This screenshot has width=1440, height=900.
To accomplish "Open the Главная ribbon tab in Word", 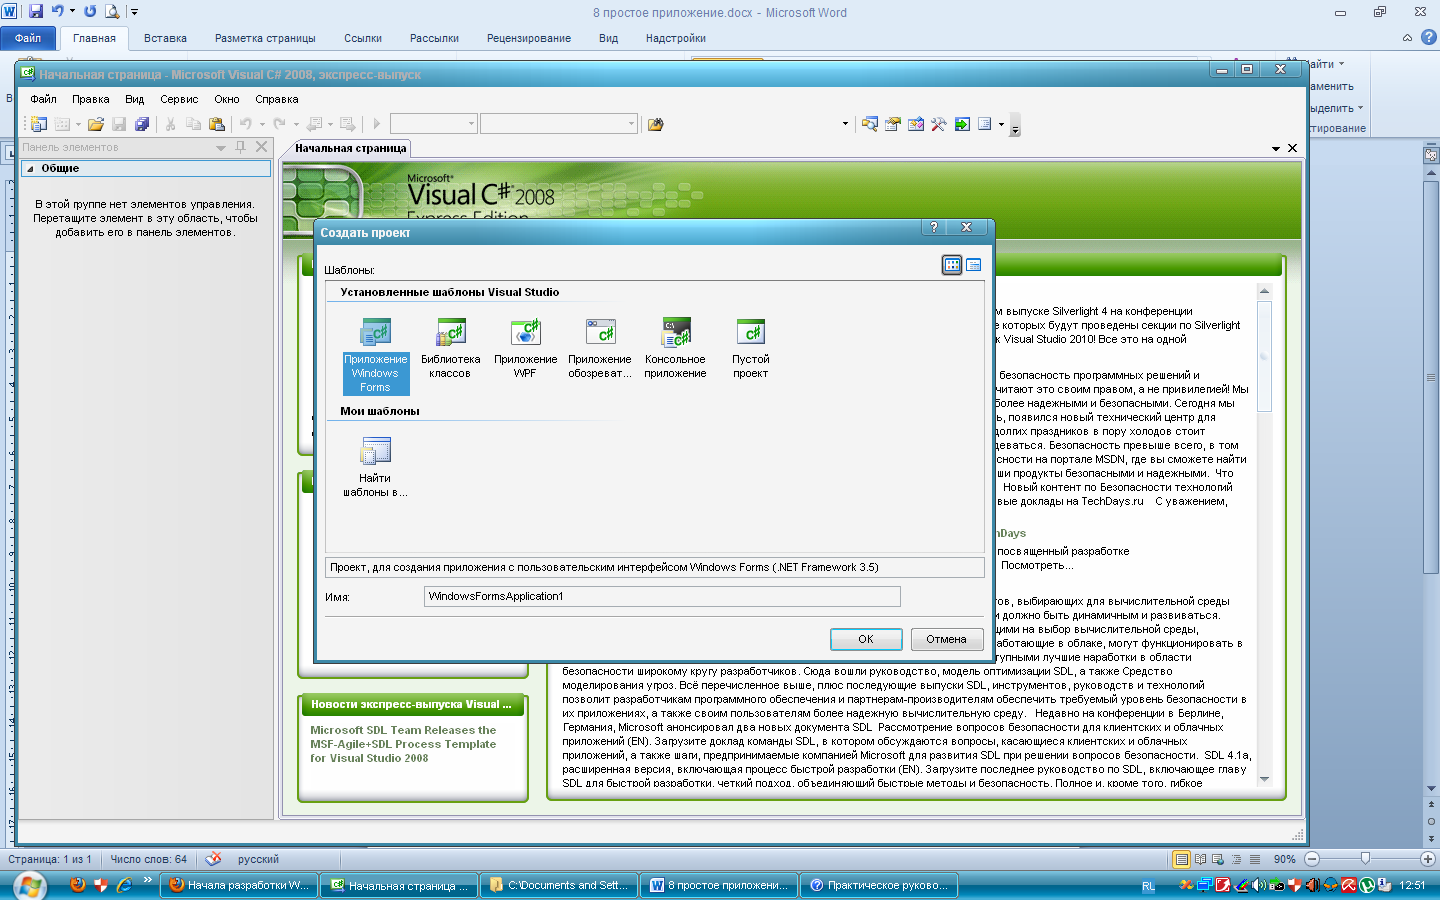I will (x=94, y=38).
